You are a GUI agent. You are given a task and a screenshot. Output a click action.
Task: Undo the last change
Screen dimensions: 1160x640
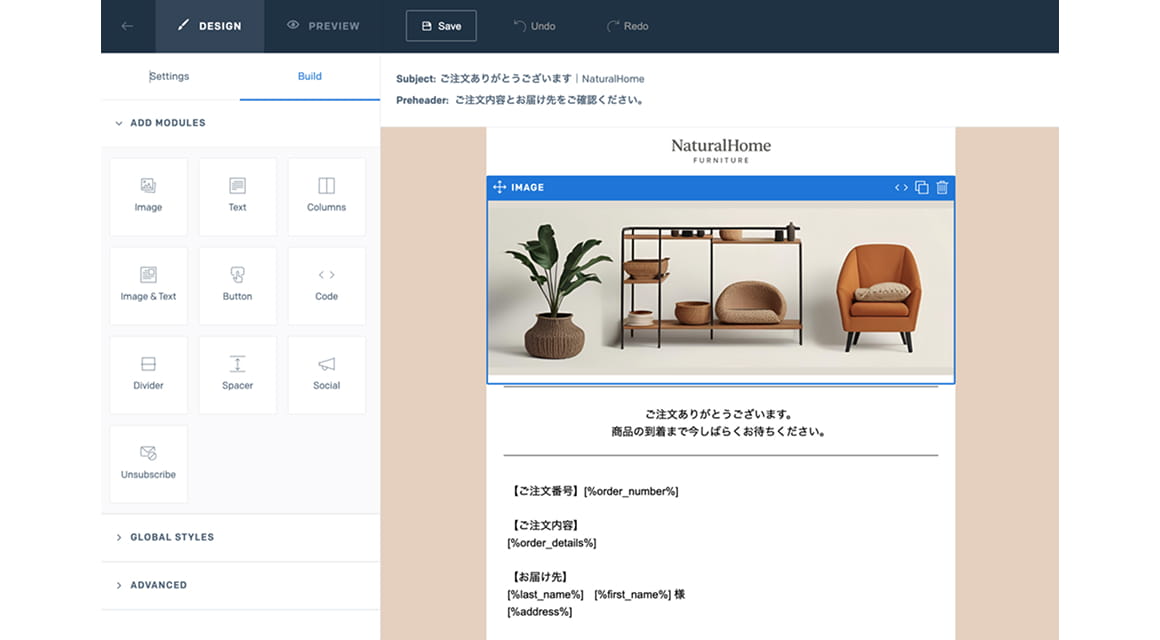click(x=534, y=26)
